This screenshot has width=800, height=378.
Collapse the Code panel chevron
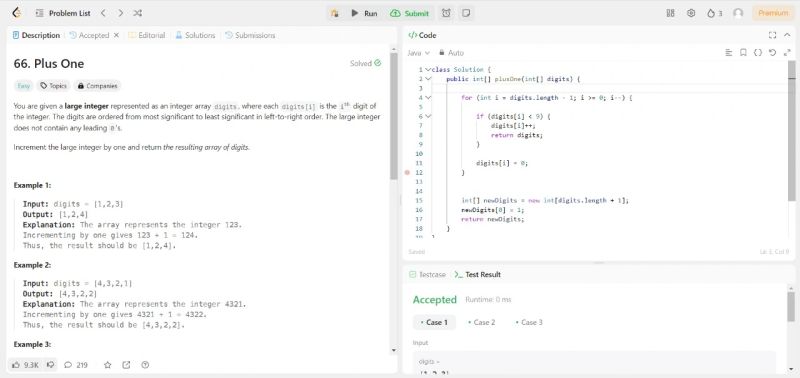[x=787, y=35]
